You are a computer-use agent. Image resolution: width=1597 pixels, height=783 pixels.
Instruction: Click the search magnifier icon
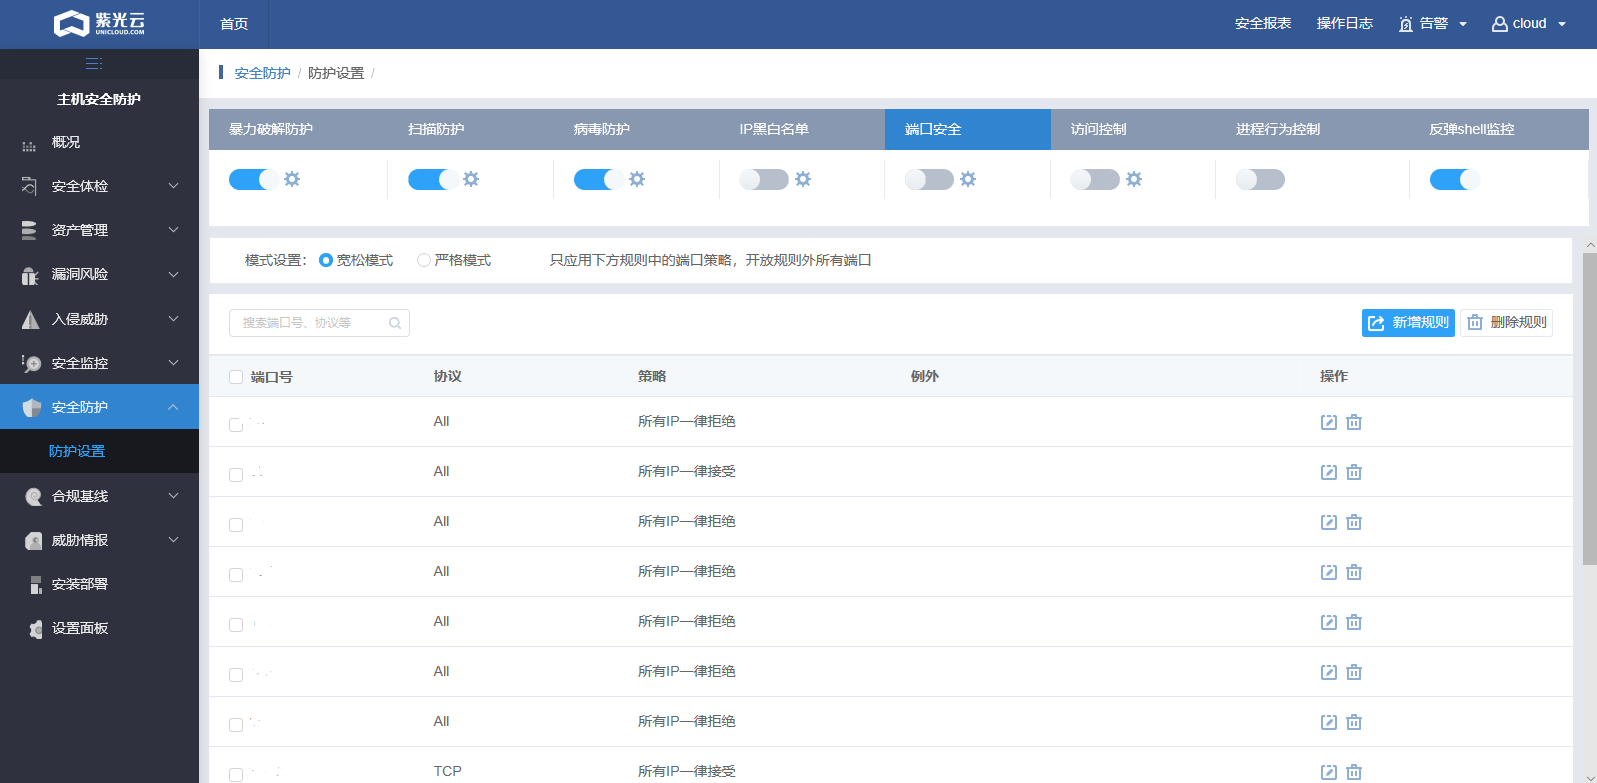395,323
